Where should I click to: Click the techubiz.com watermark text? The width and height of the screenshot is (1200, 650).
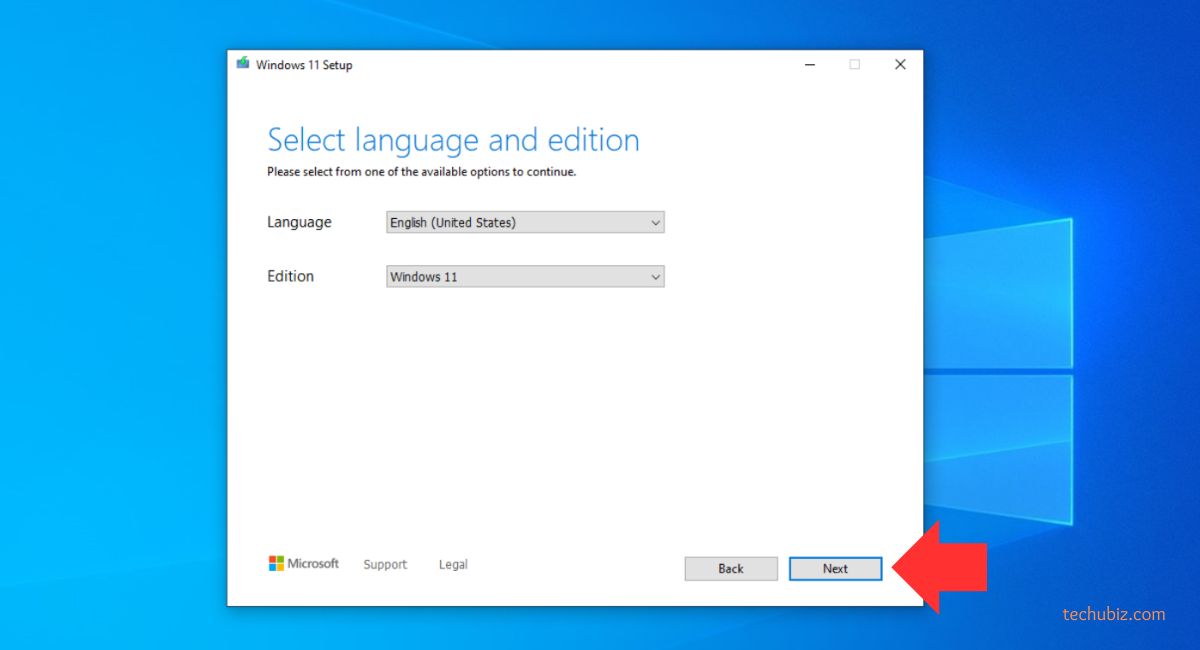1113,614
